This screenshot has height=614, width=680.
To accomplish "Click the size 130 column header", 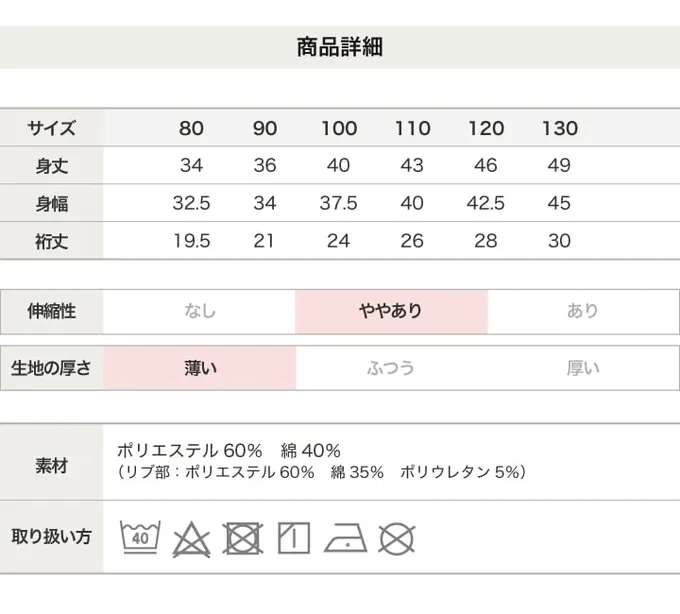I will pos(559,128).
